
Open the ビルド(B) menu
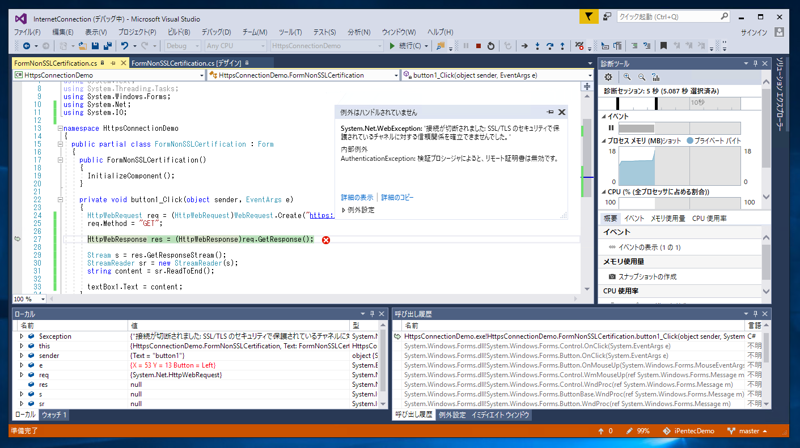coord(179,32)
